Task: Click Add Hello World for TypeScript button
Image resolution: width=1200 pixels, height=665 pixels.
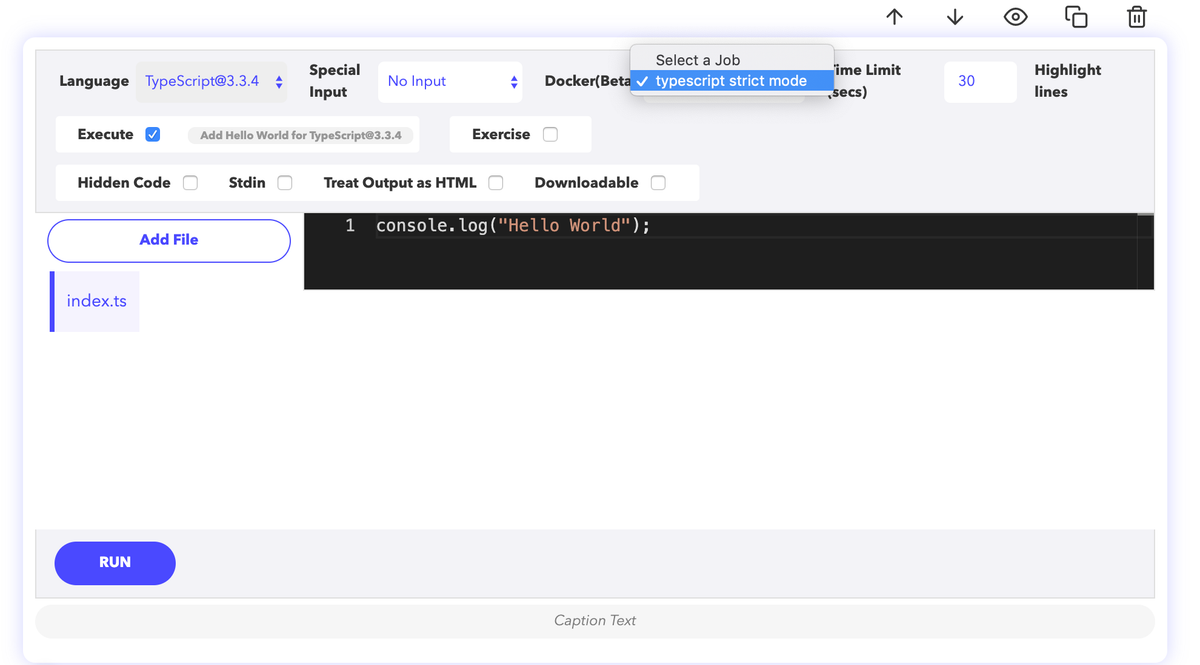Action: coord(300,135)
